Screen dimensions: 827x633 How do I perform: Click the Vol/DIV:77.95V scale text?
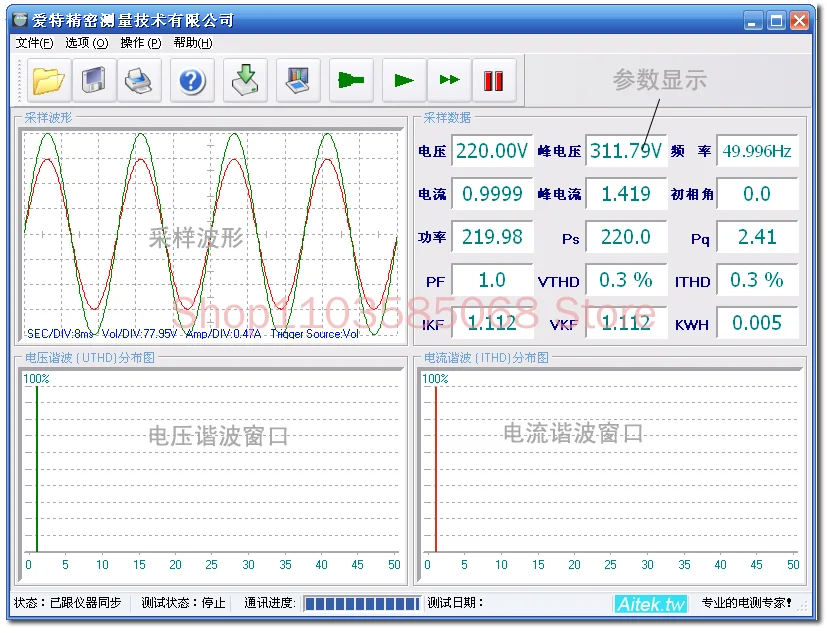[x=139, y=334]
